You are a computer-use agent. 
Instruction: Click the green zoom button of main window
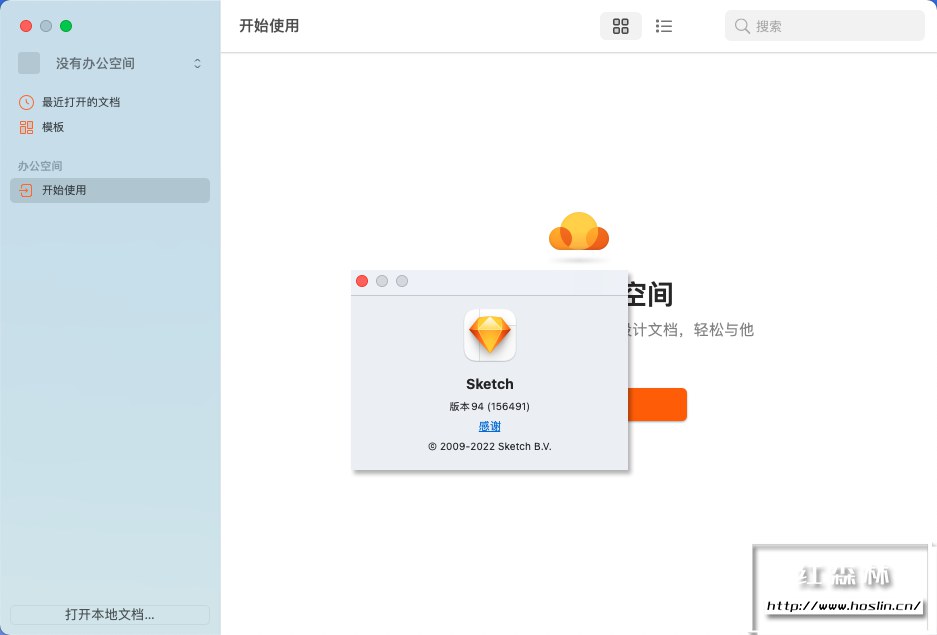[x=66, y=26]
